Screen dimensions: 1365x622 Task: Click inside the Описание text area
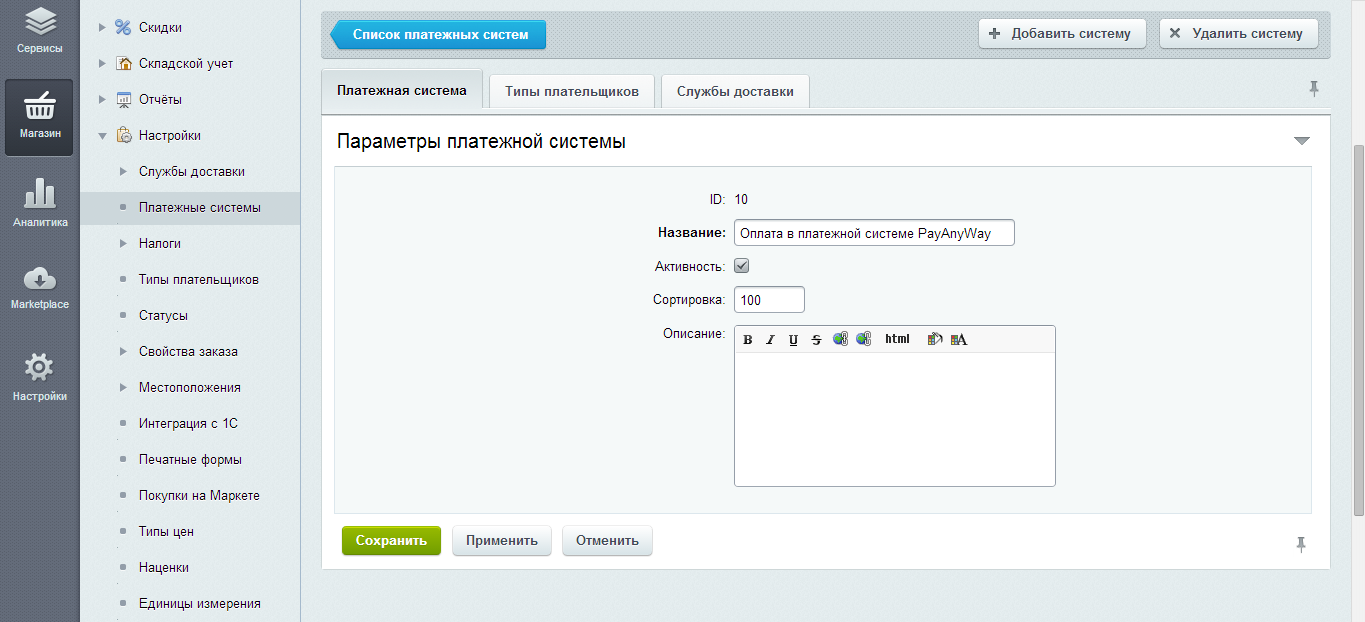[895, 418]
